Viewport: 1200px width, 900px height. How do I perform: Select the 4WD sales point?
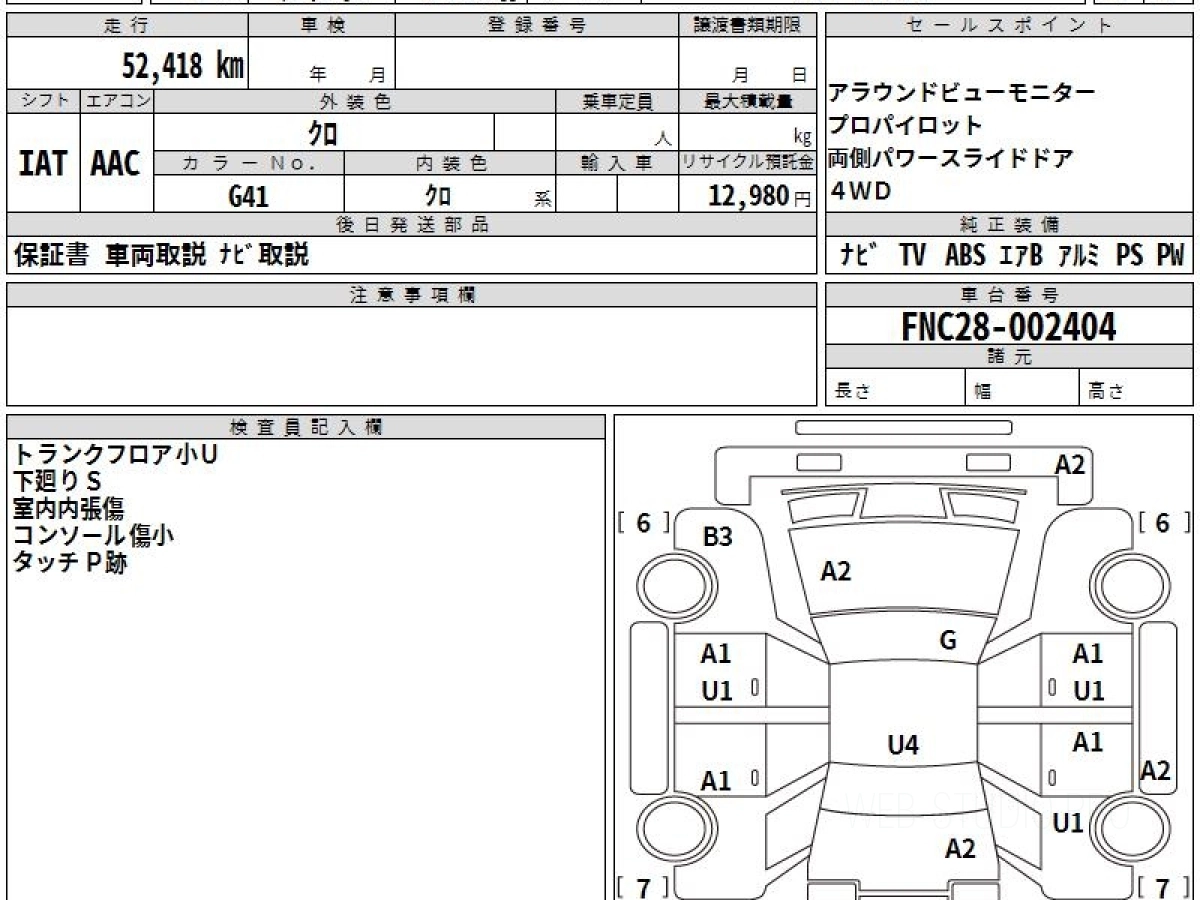(x=860, y=192)
